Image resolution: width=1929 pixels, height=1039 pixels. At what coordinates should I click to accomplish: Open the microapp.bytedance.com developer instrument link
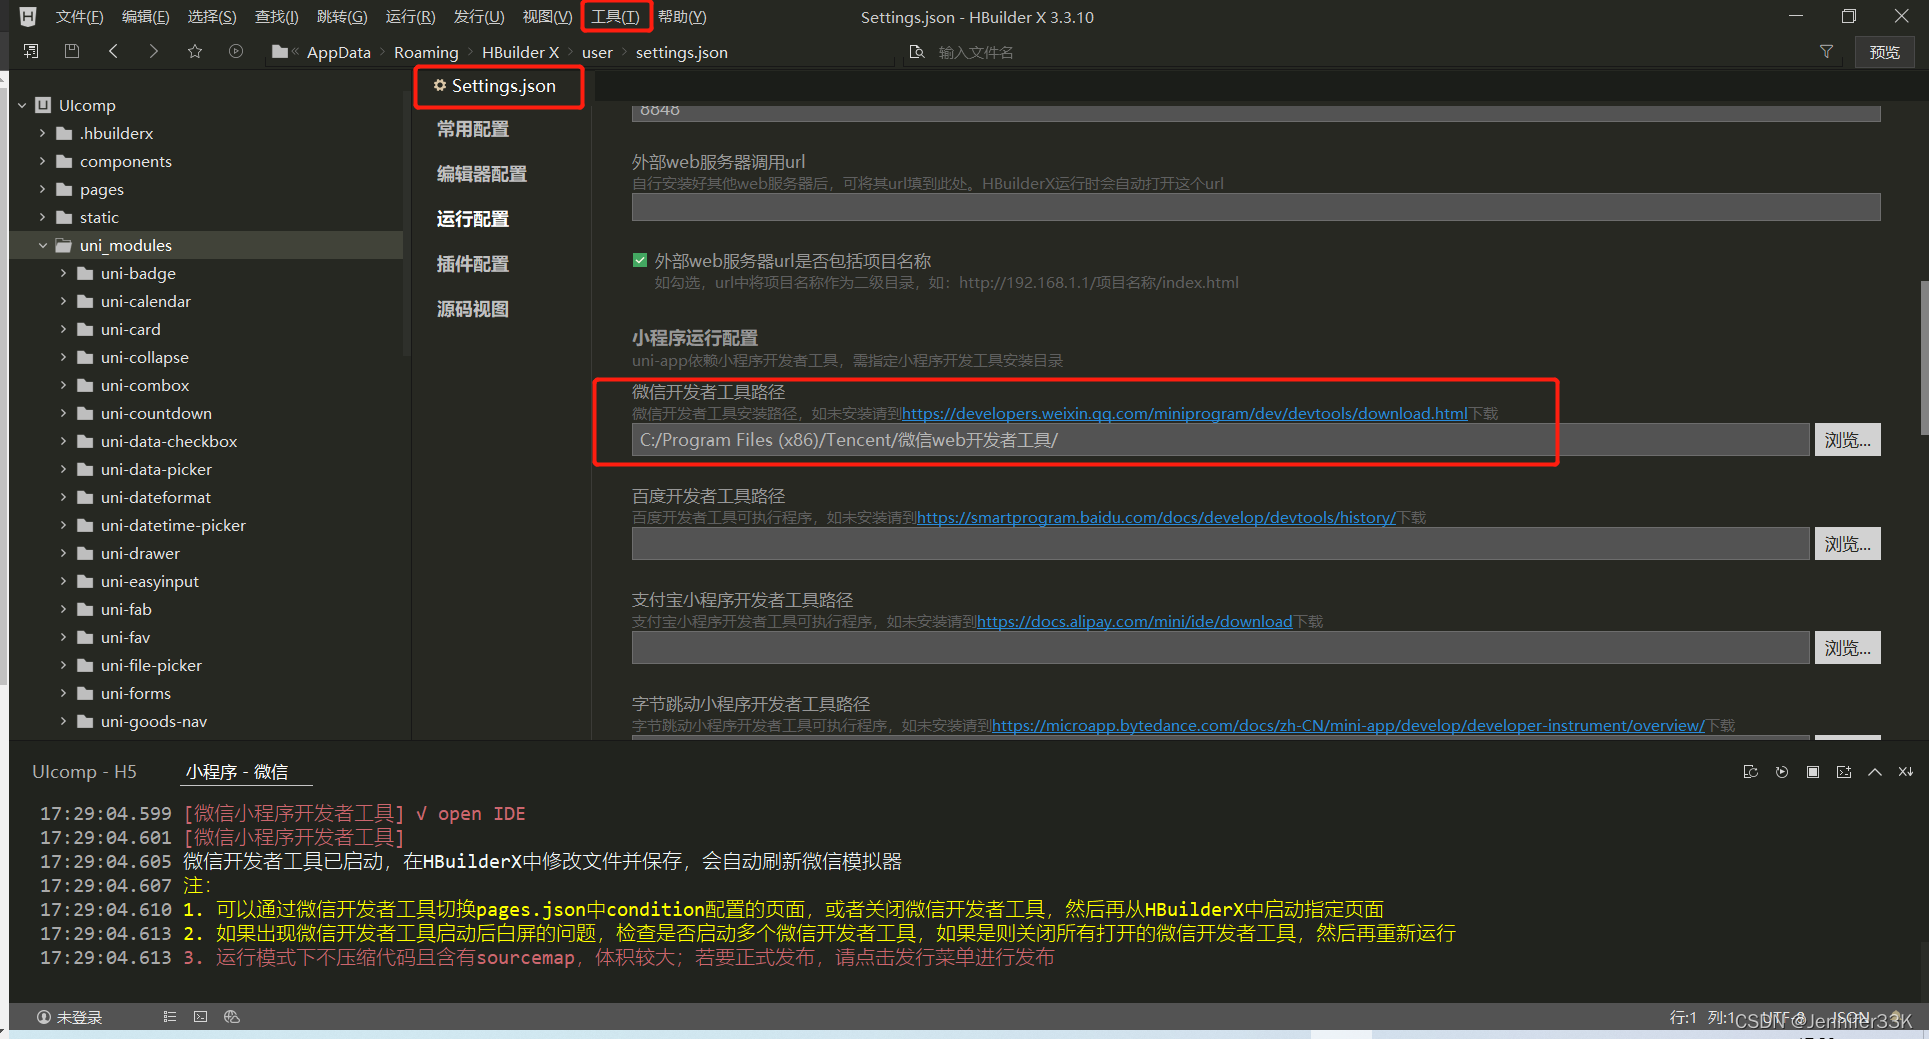tap(1348, 725)
